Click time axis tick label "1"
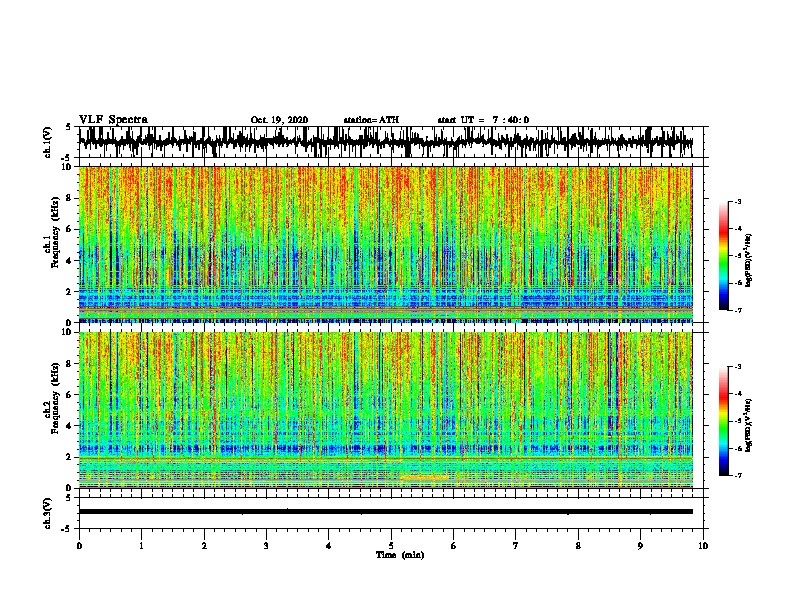This screenshot has height=612, width=792. pyautogui.click(x=141, y=546)
